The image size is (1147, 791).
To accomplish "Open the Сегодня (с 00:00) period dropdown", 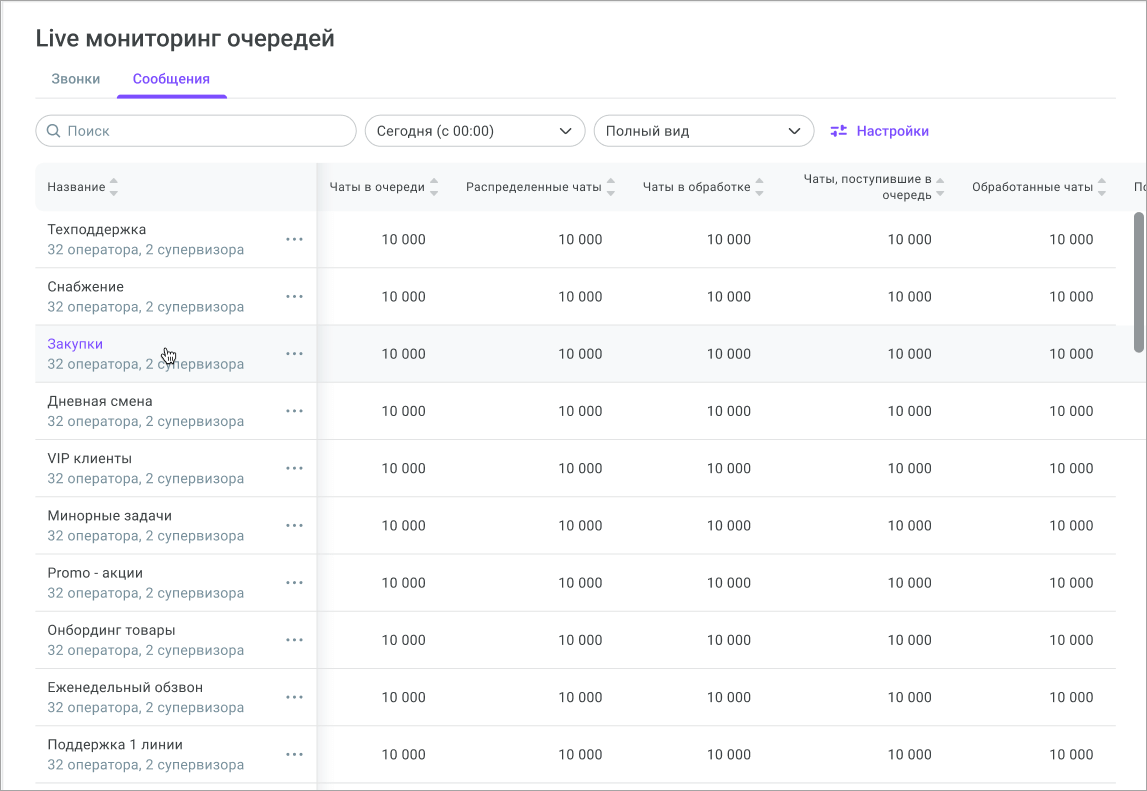I will (x=475, y=131).
